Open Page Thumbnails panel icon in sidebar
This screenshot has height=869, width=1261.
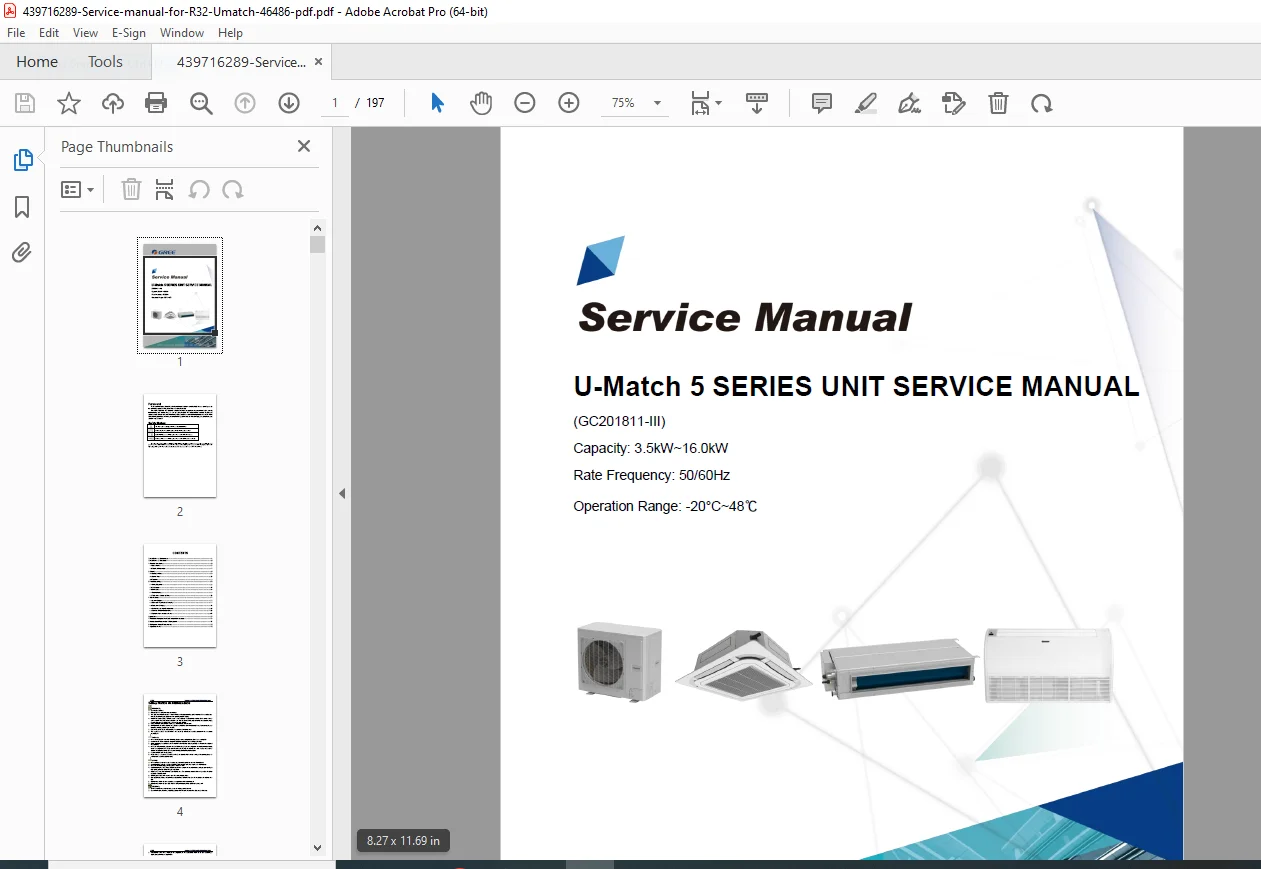click(x=22, y=159)
